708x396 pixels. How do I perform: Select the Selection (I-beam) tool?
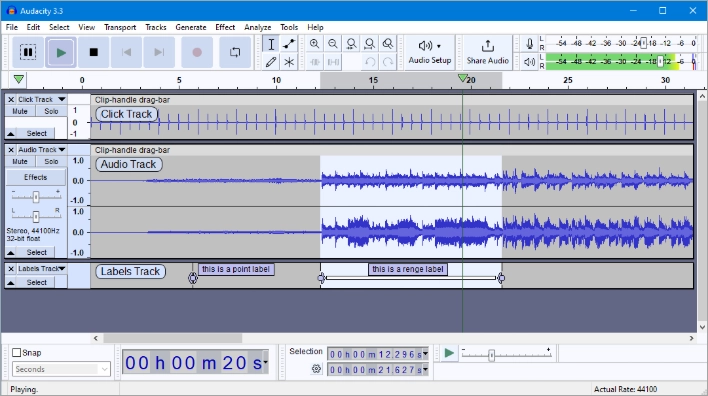tap(271, 44)
